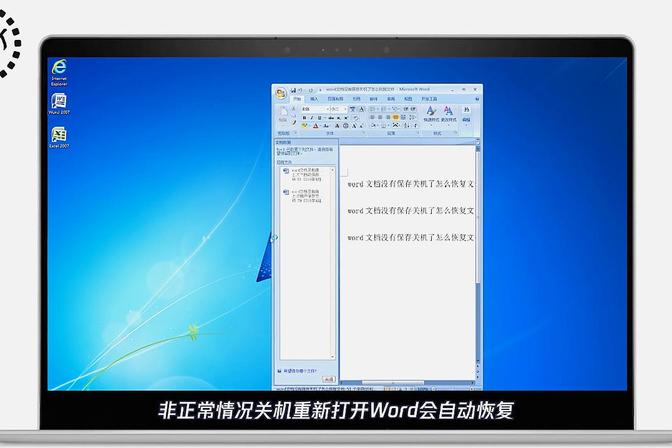
Task: Open the Font dialog launcher
Action: tap(363, 132)
